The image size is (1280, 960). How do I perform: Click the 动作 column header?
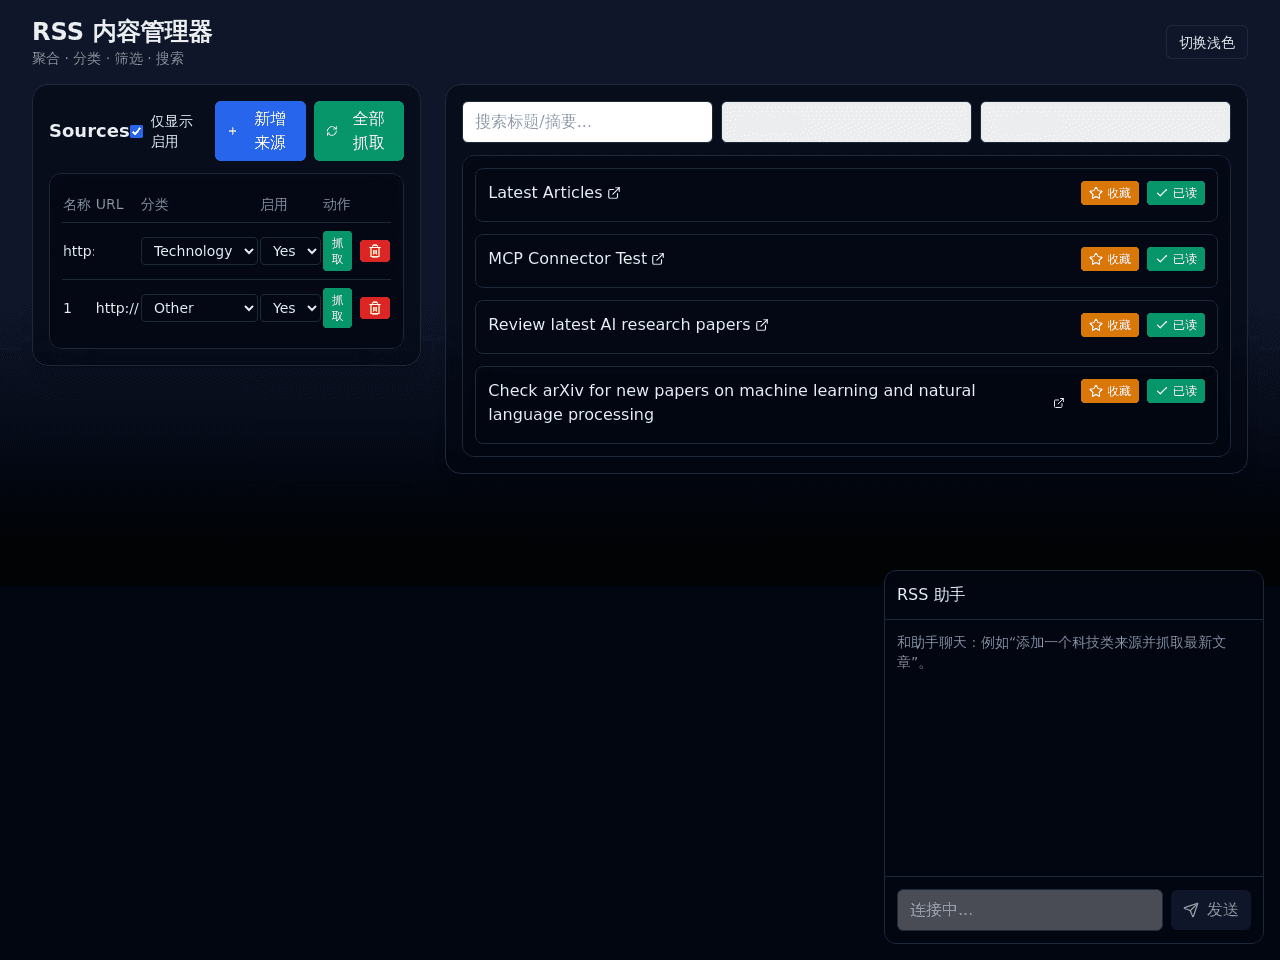click(337, 205)
